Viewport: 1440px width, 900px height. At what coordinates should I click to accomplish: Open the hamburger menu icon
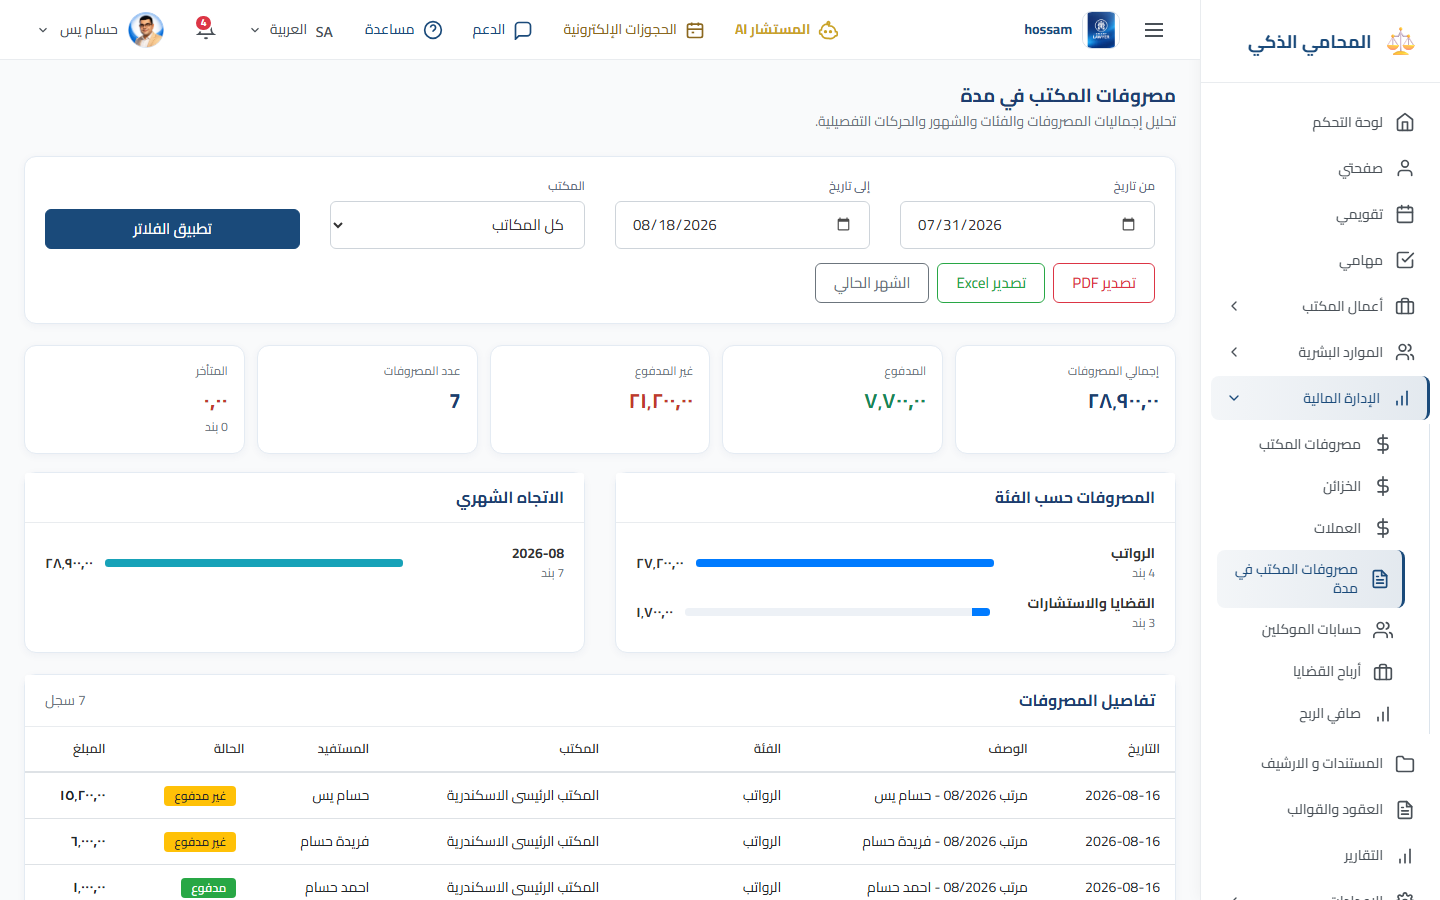click(x=1154, y=30)
